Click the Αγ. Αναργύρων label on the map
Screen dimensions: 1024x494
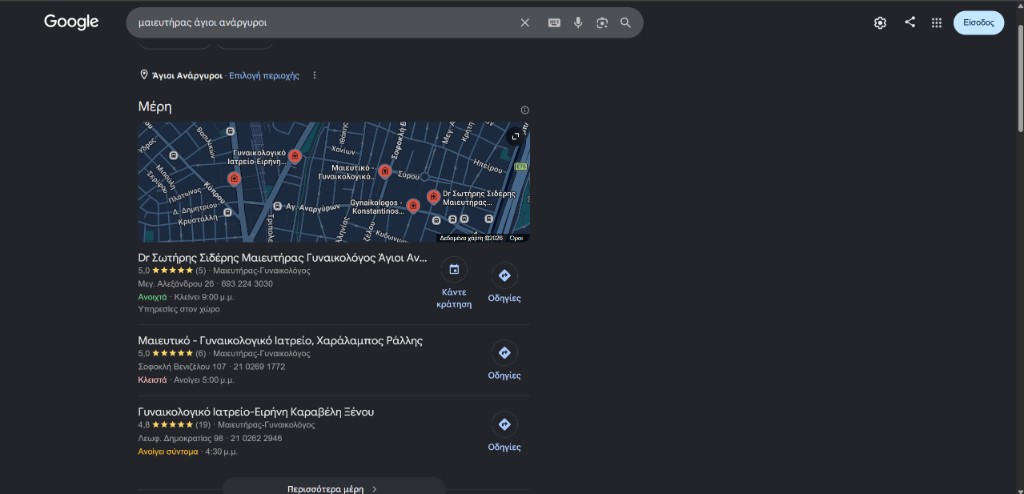click(x=313, y=207)
